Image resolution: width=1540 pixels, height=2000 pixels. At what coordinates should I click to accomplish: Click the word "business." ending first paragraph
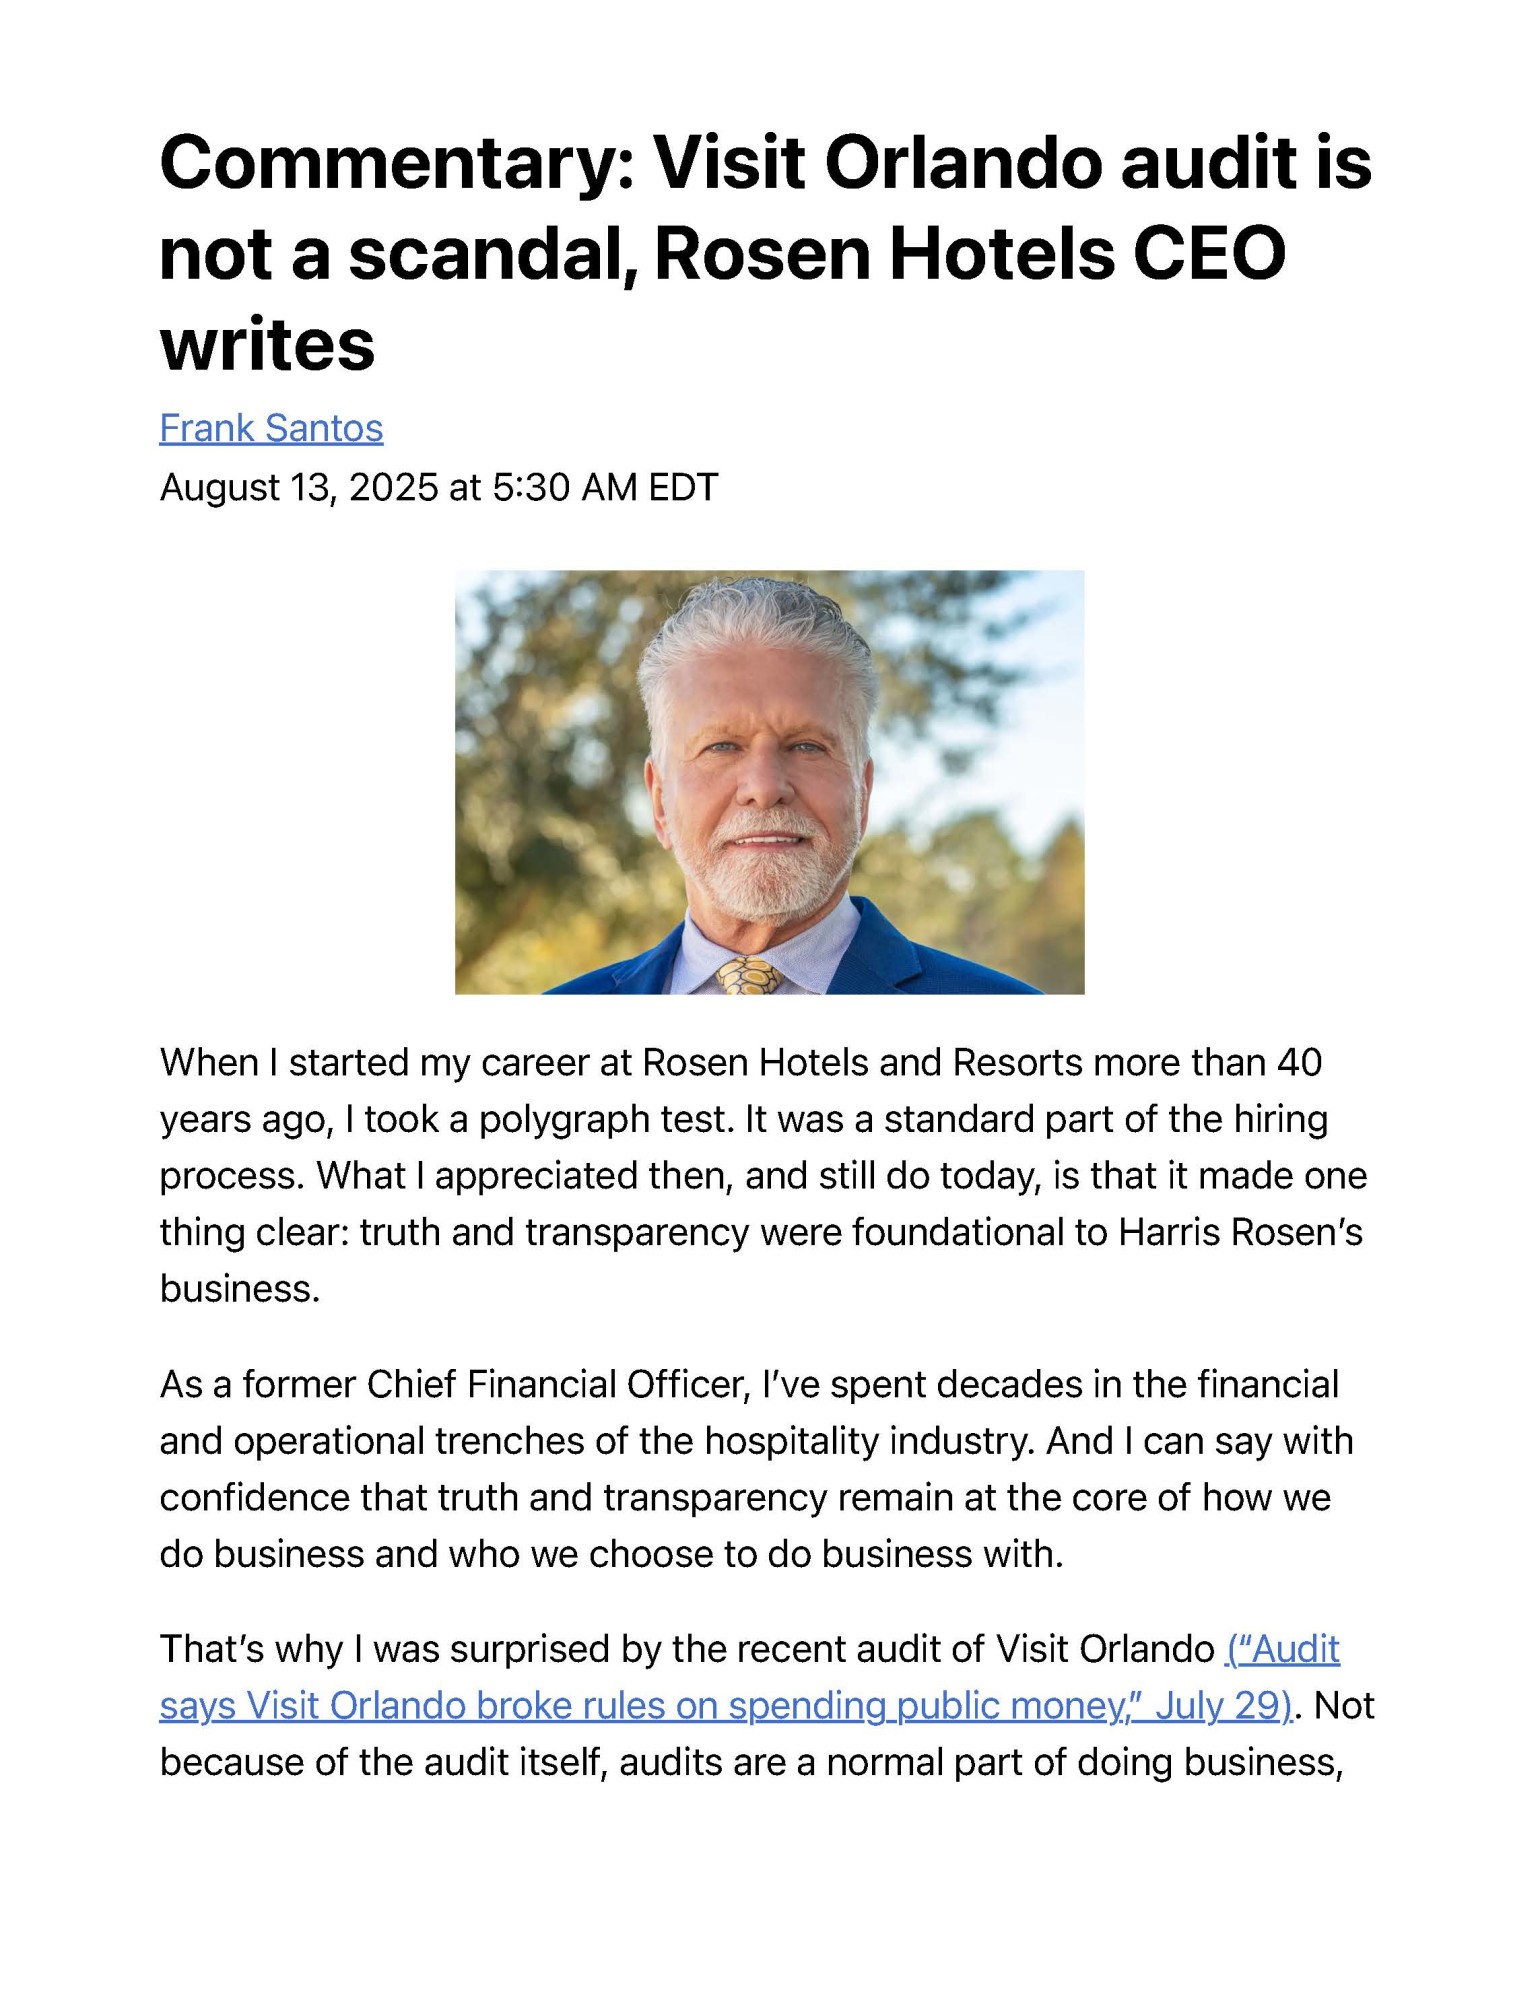[x=240, y=1289]
